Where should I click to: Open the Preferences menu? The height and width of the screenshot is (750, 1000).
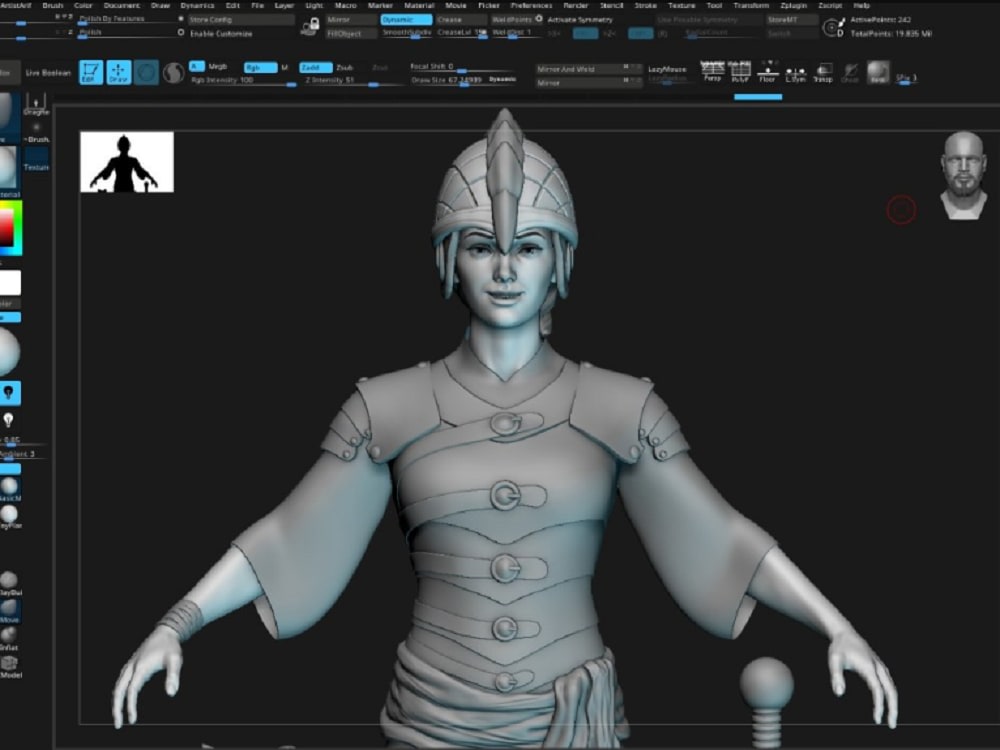pyautogui.click(x=531, y=5)
